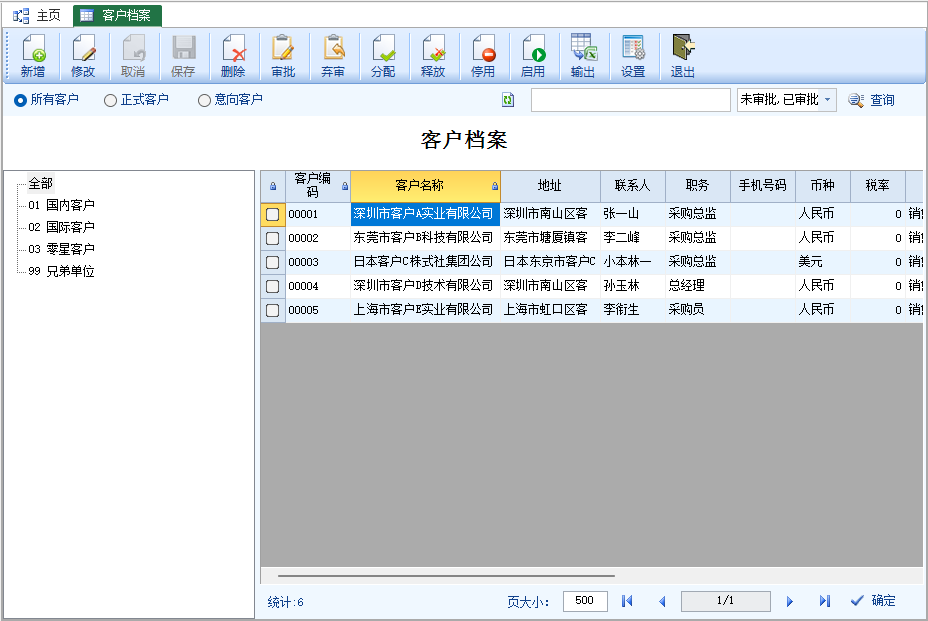Select 全部 in the category tree

[41, 184]
